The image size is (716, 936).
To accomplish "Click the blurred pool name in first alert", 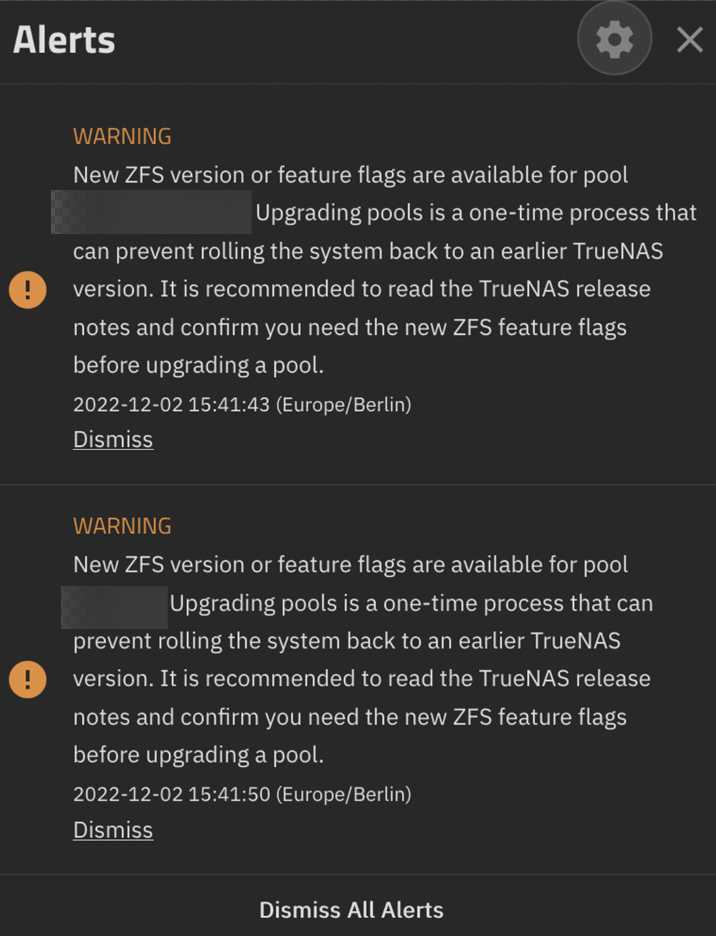I will pyautogui.click(x=151, y=212).
